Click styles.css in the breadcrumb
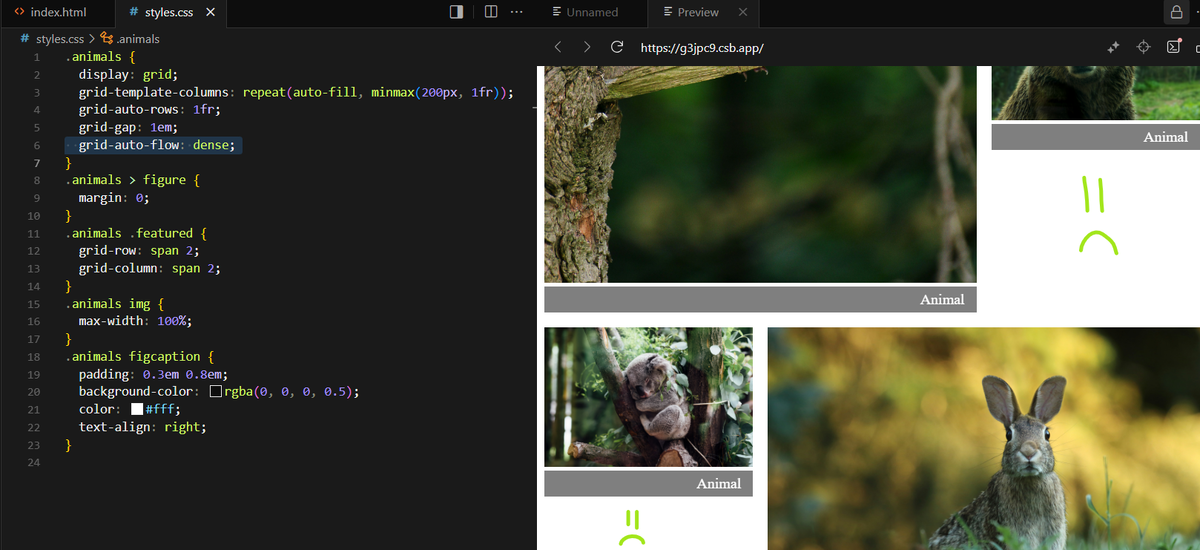Screen dimensions: 1200x550 [x=60, y=39]
